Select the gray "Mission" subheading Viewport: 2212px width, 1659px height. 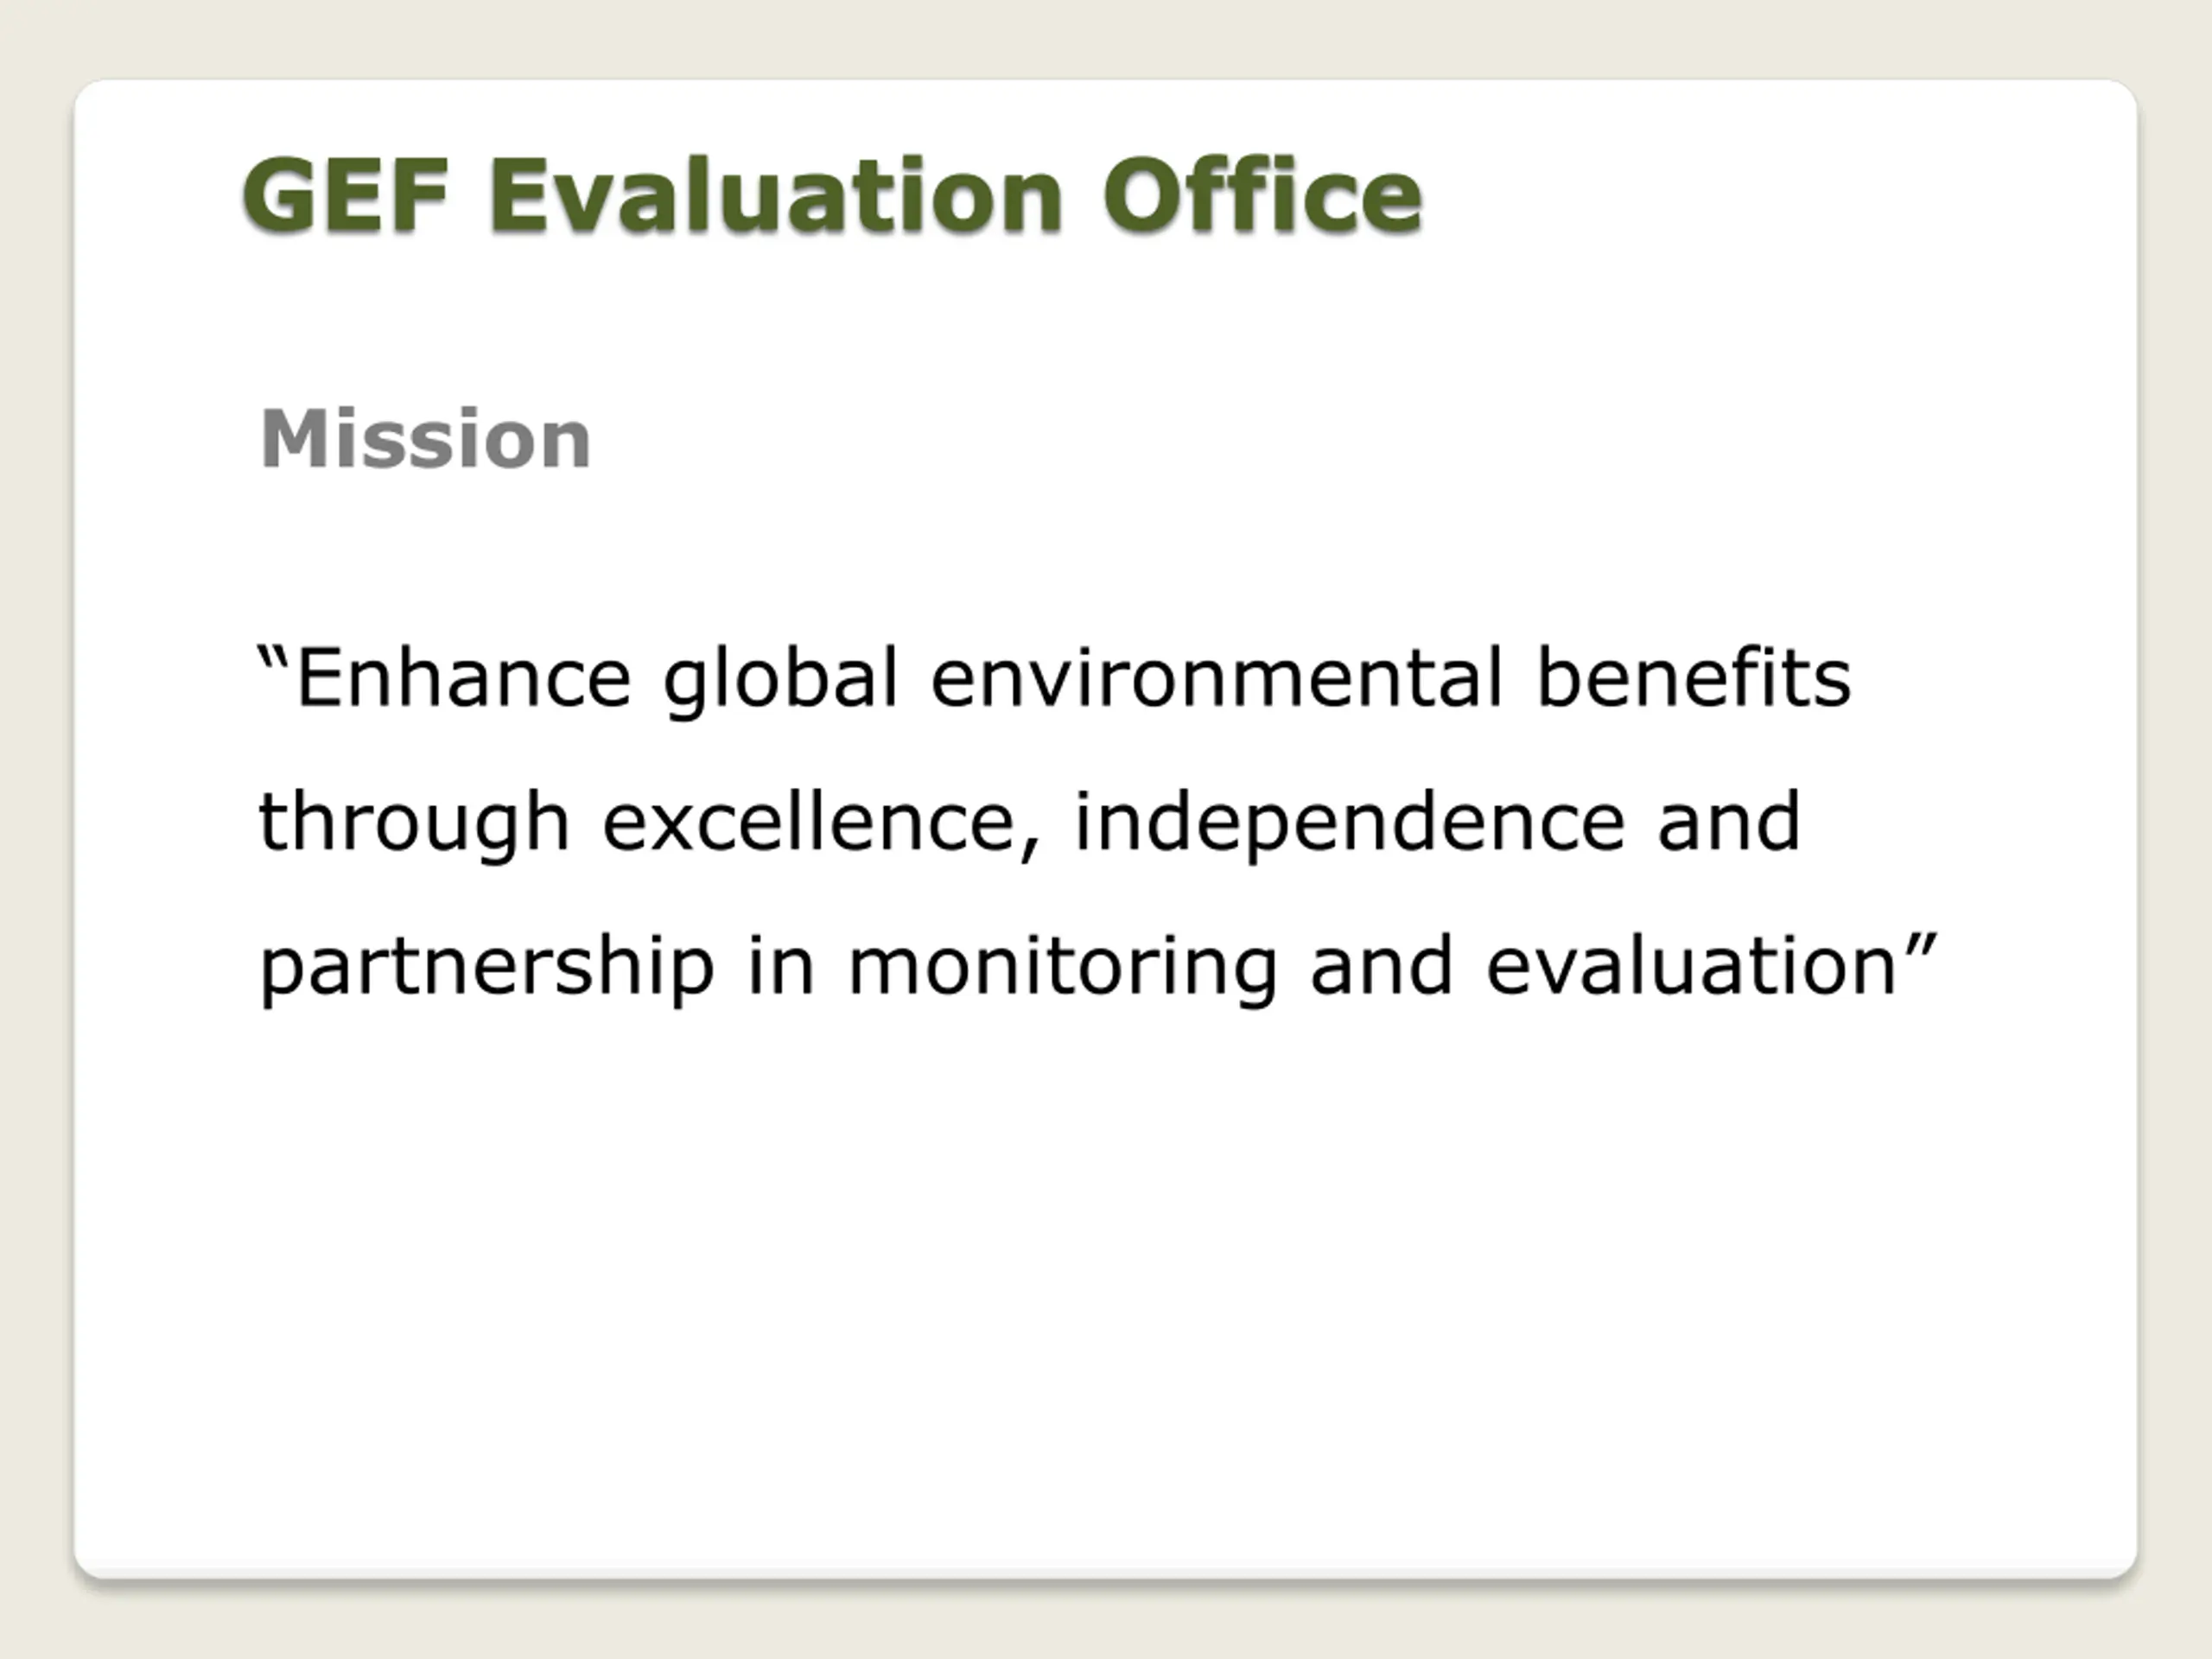coord(425,438)
